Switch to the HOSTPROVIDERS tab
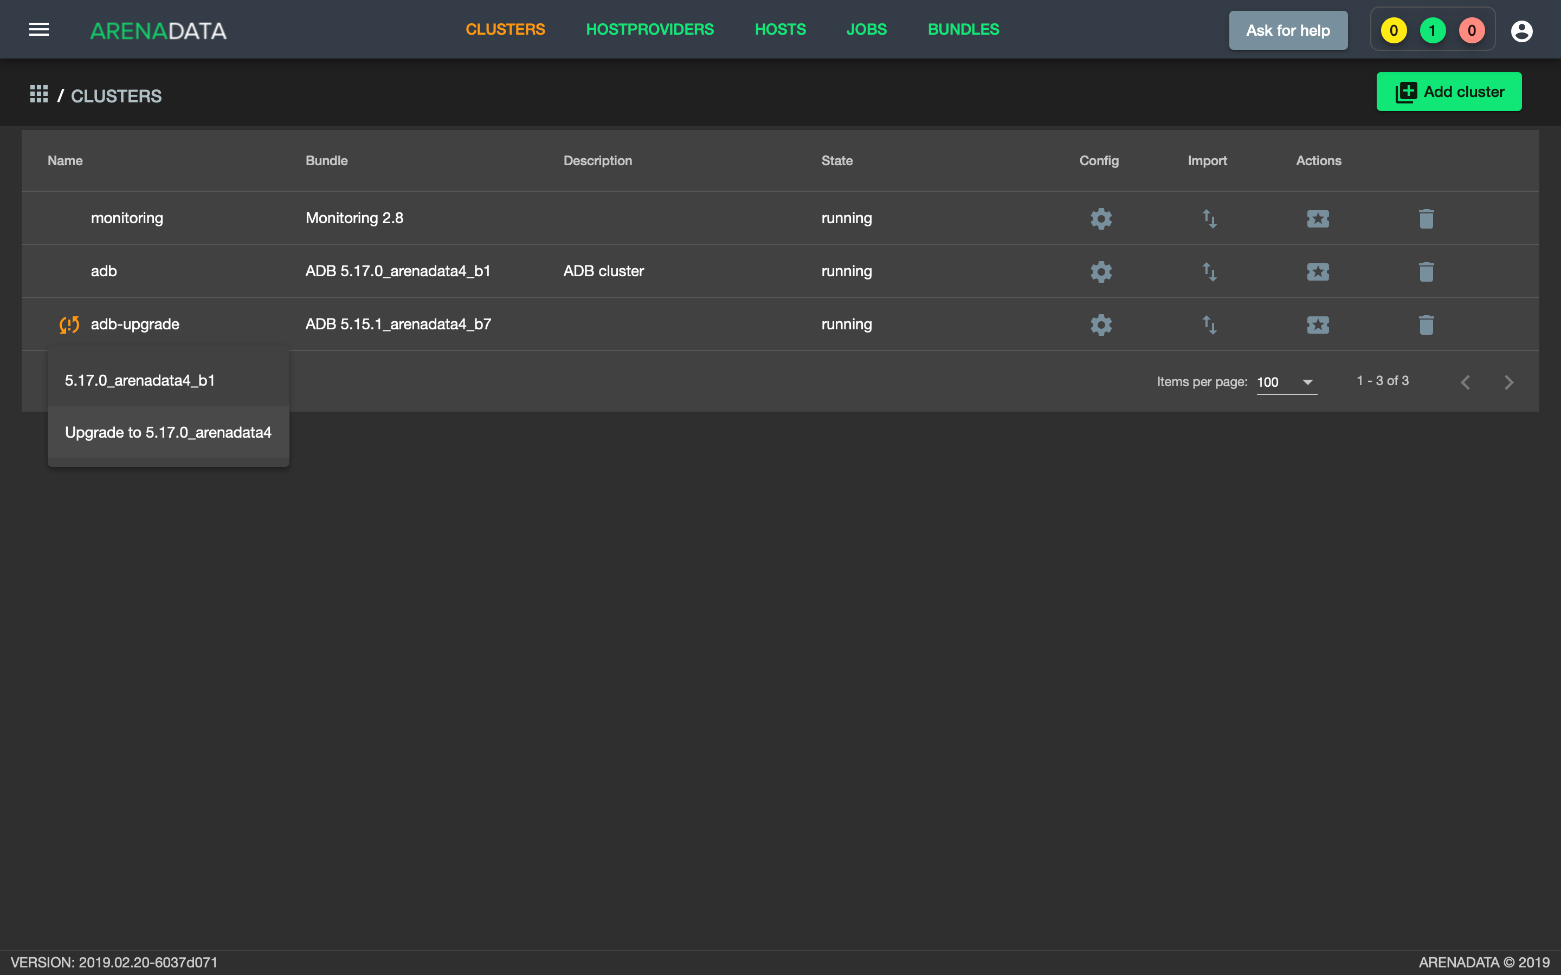1561x975 pixels. pos(650,30)
